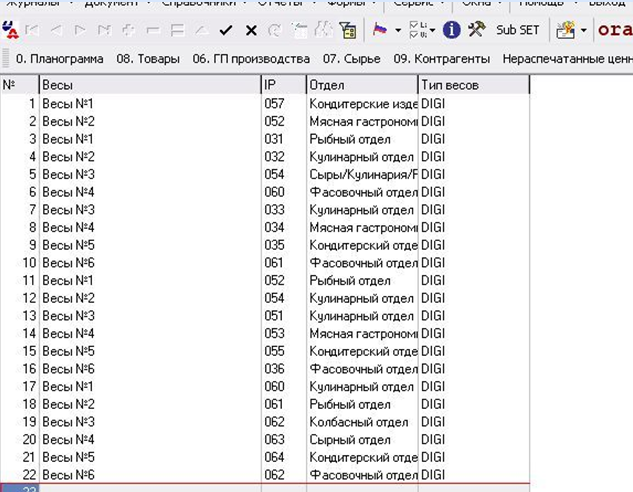Click the grid table icon before binoculars
Viewport: 633px width, 492px height.
(299, 30)
